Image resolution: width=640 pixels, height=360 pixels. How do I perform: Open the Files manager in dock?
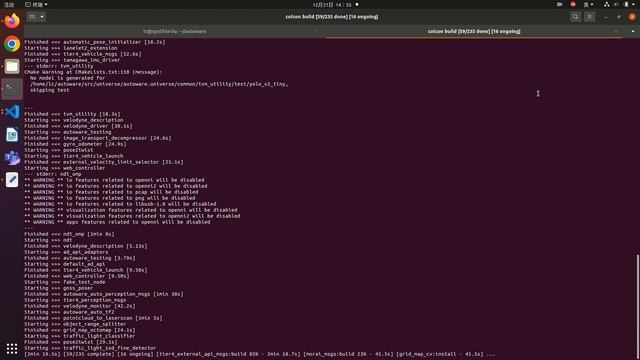pos(12,66)
